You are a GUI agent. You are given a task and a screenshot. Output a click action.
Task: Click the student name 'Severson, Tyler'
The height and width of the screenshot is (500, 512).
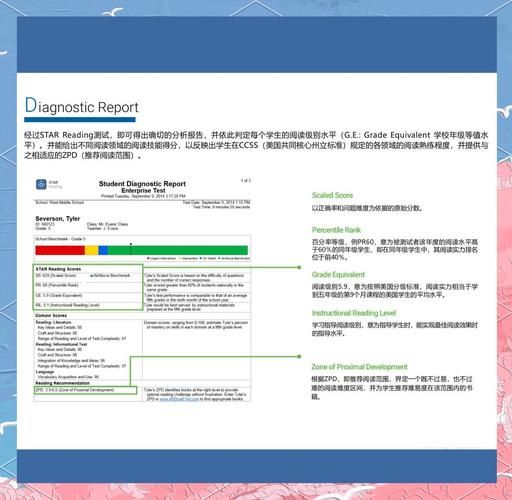(x=58, y=219)
